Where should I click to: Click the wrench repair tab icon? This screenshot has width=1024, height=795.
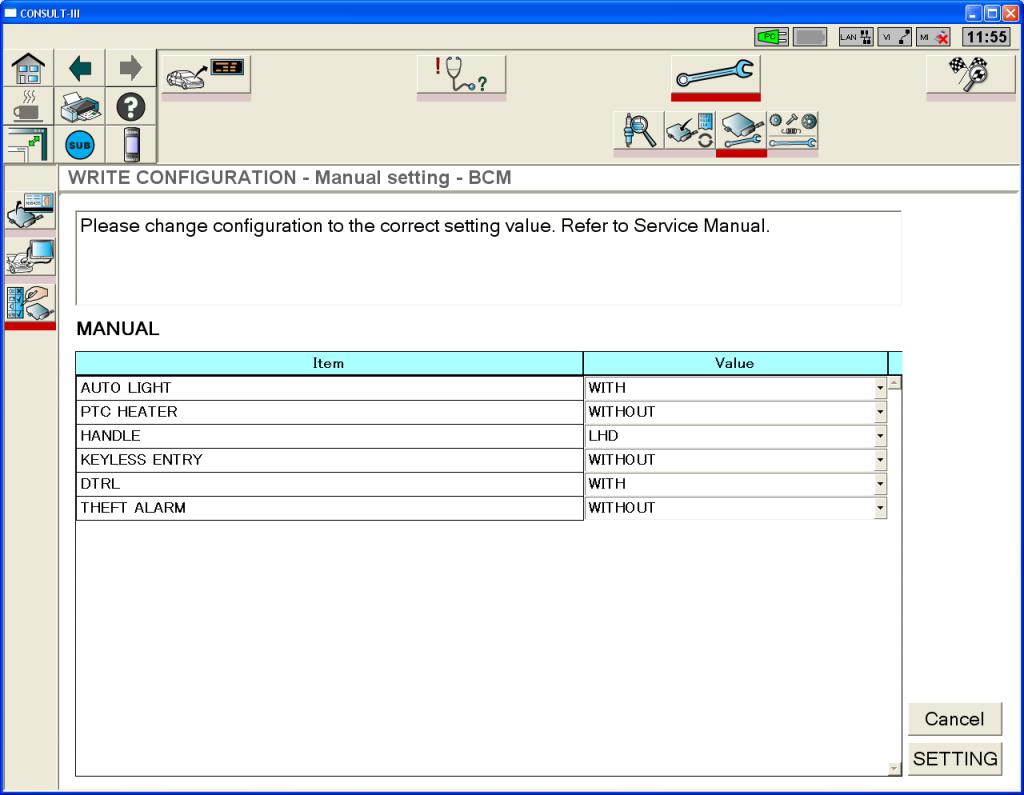715,75
